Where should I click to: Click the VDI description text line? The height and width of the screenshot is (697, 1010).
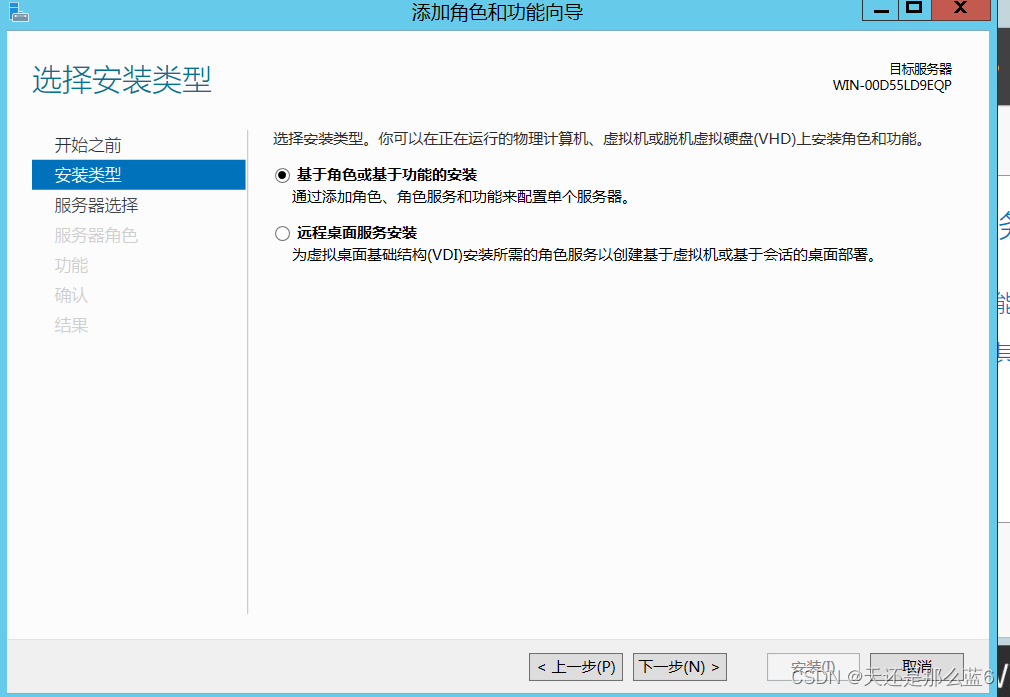click(x=586, y=255)
